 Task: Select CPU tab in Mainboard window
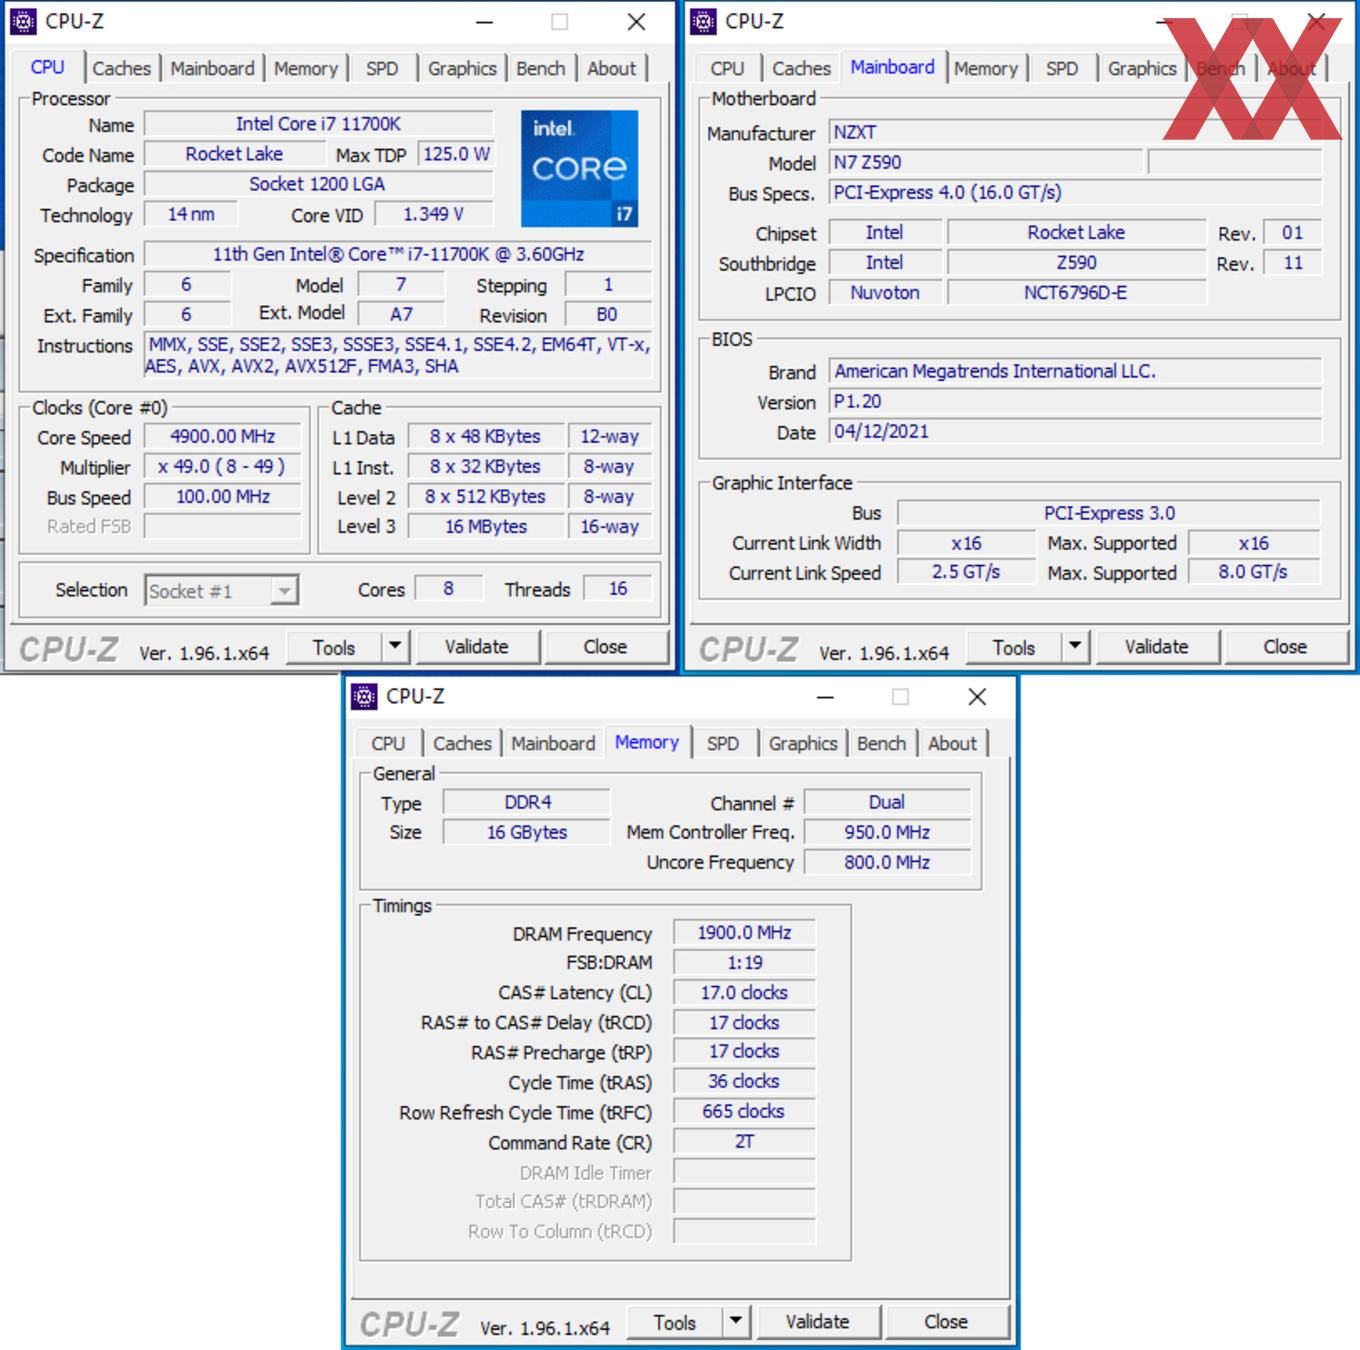(x=727, y=69)
